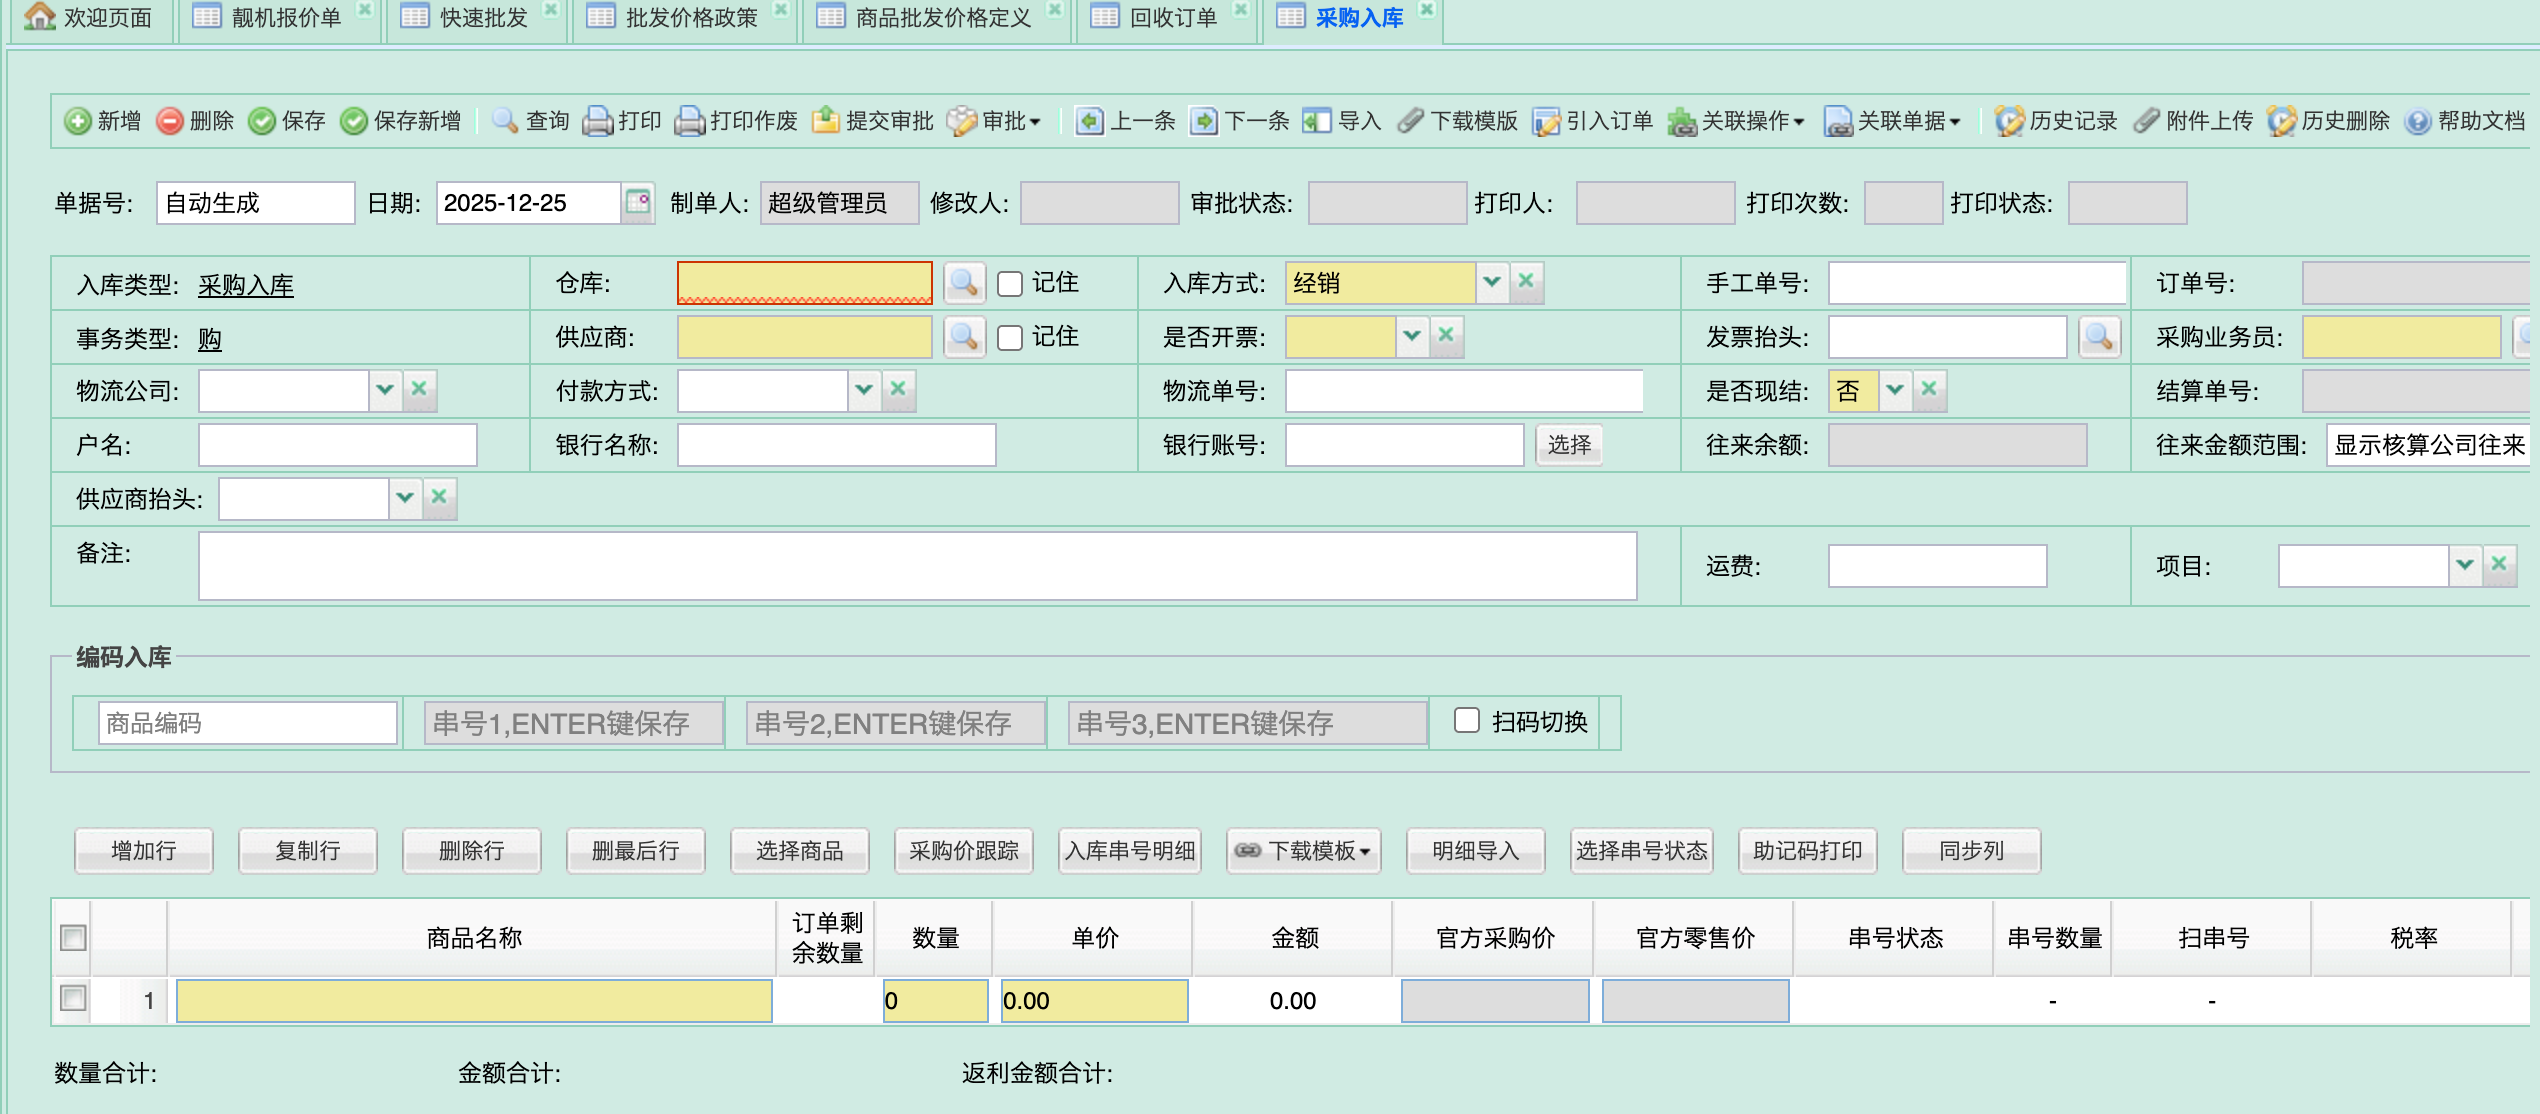Open the 物流公司 dropdown list
The image size is (2540, 1114).
click(385, 390)
